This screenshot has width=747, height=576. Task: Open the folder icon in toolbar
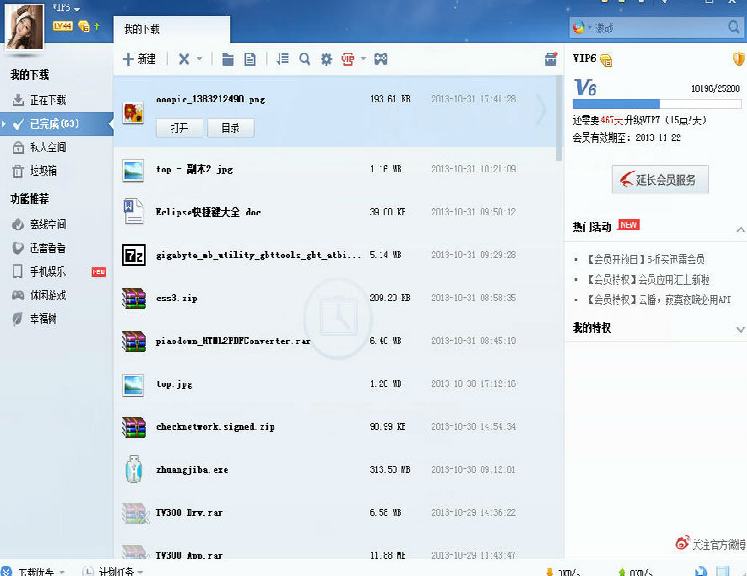(x=228, y=60)
